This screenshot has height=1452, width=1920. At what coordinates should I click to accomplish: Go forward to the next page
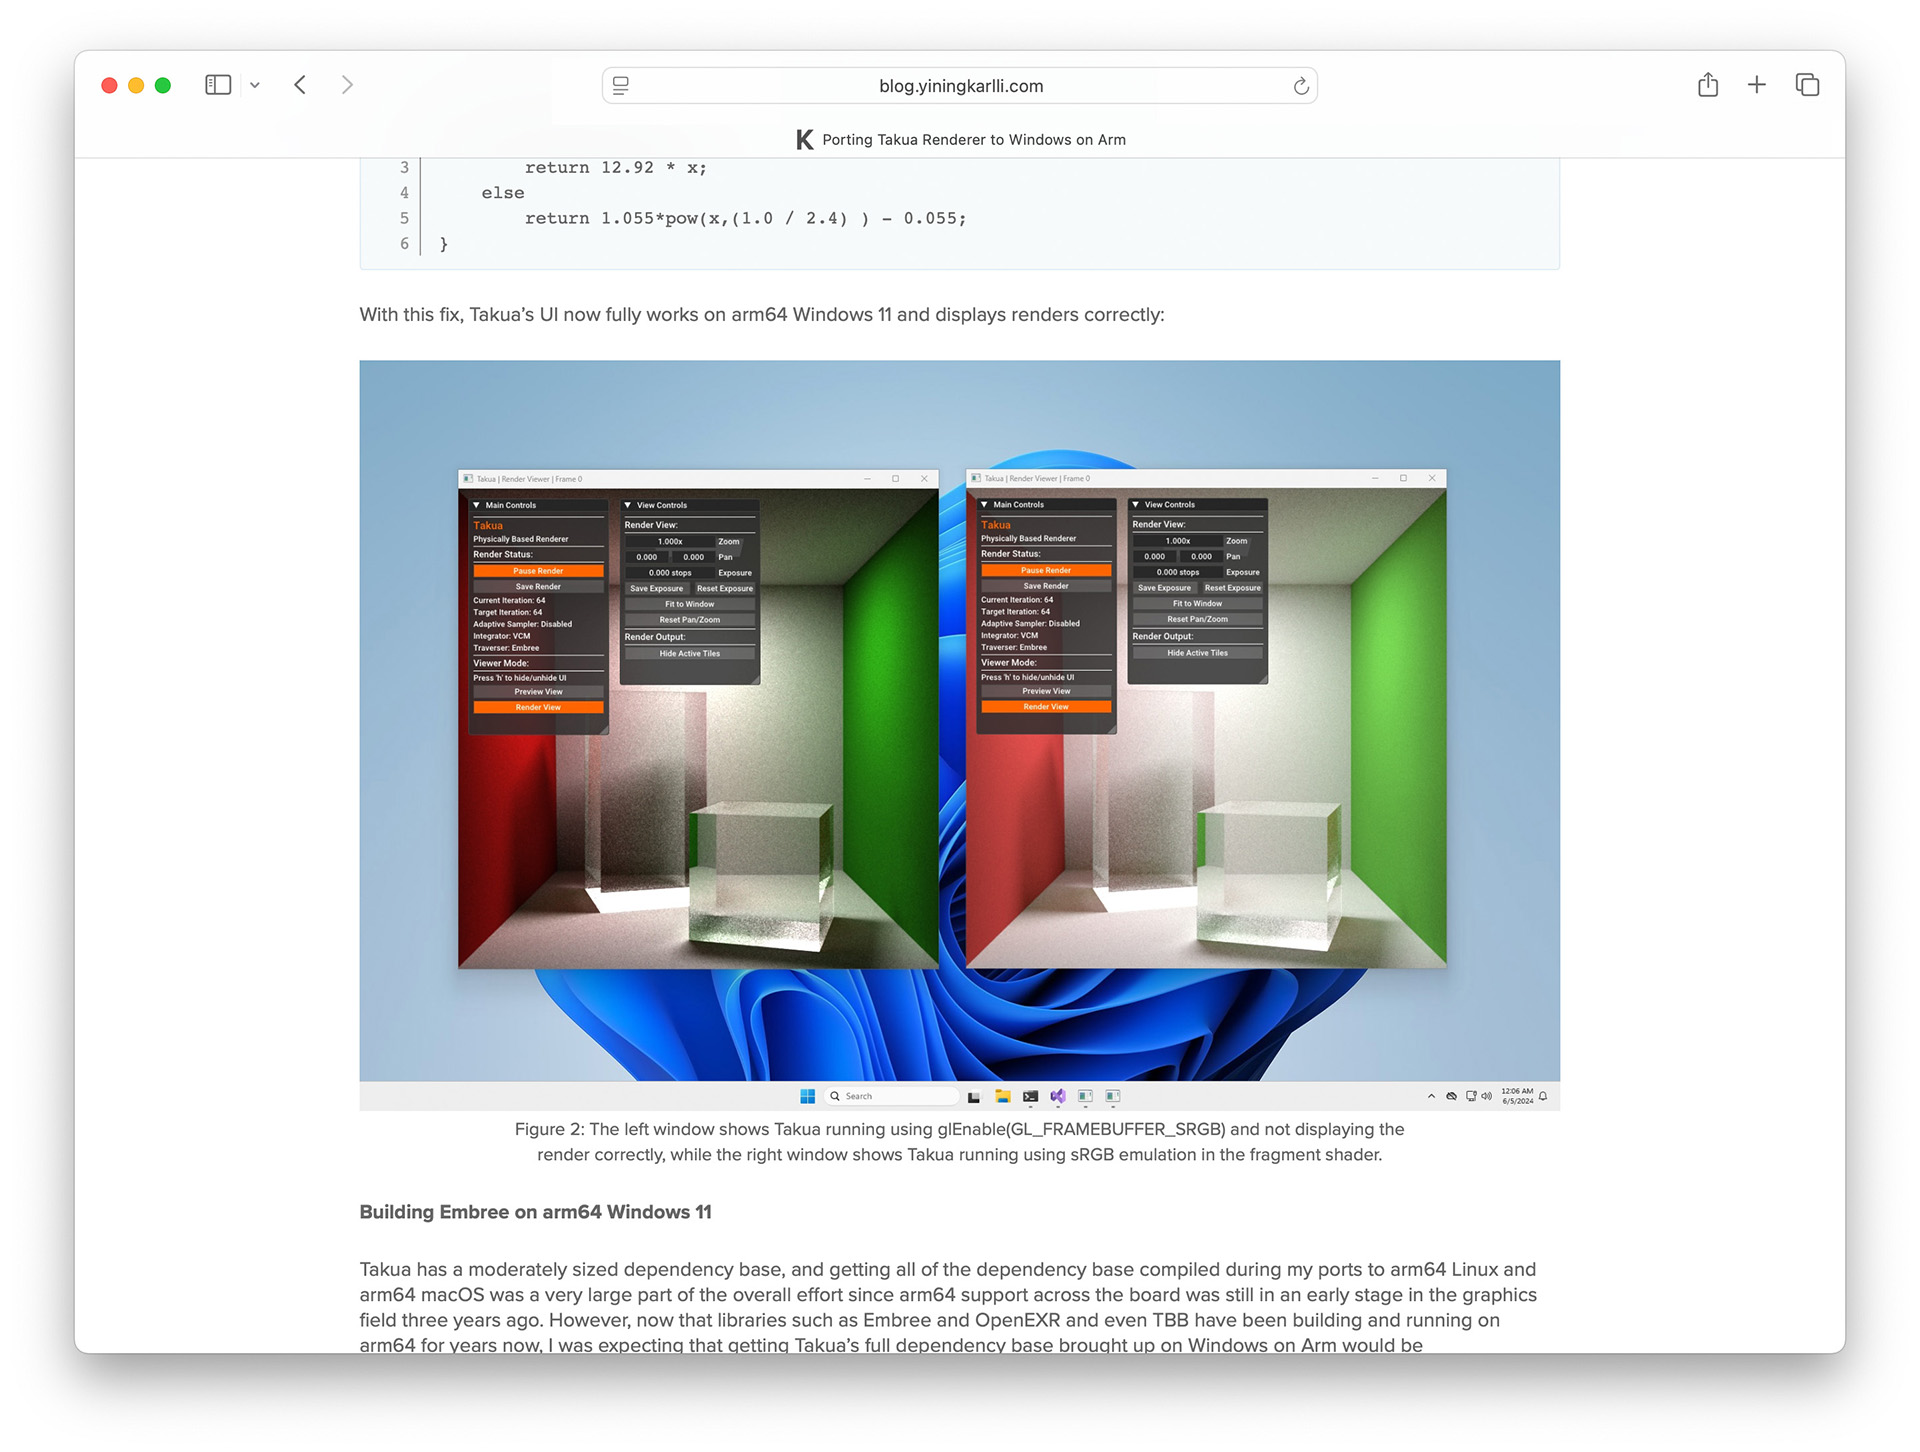coord(347,85)
